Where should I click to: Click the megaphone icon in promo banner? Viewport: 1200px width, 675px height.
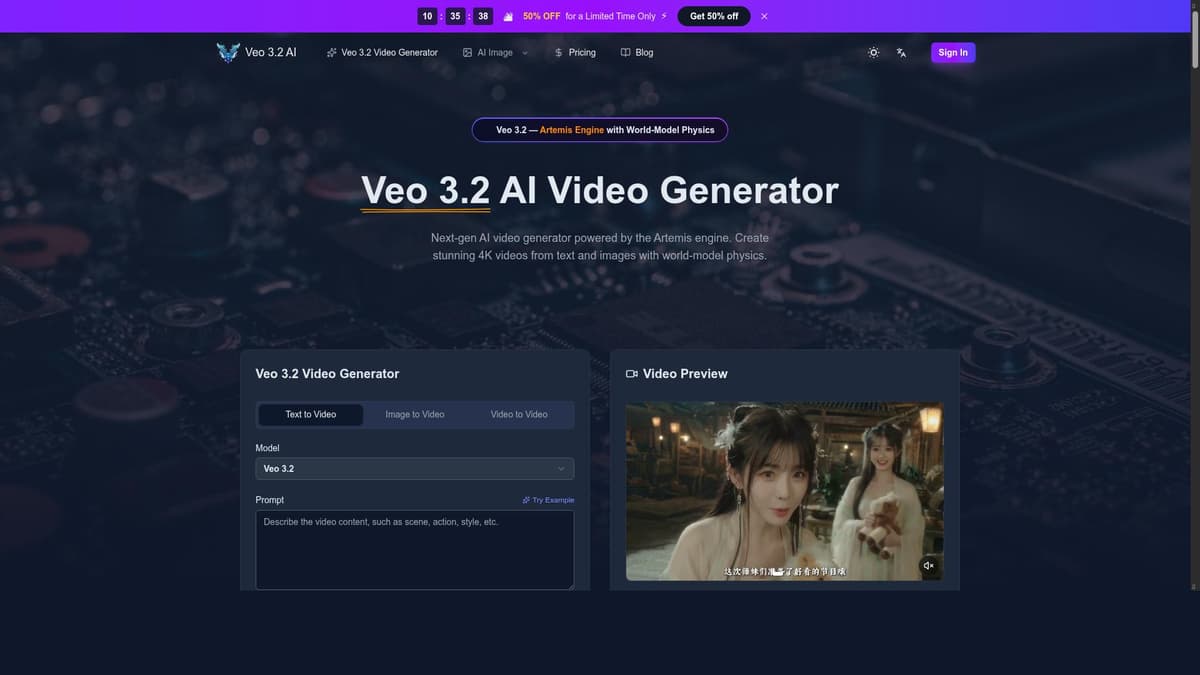[508, 15]
